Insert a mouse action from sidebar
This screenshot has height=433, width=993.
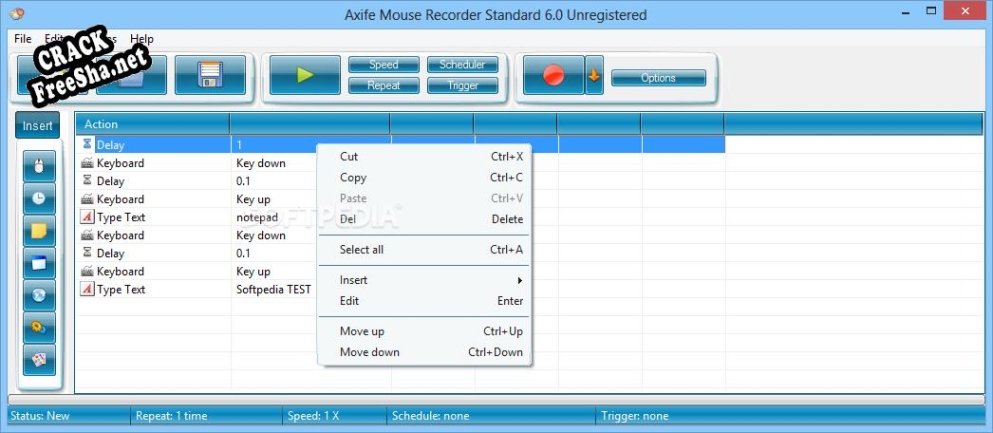39,166
